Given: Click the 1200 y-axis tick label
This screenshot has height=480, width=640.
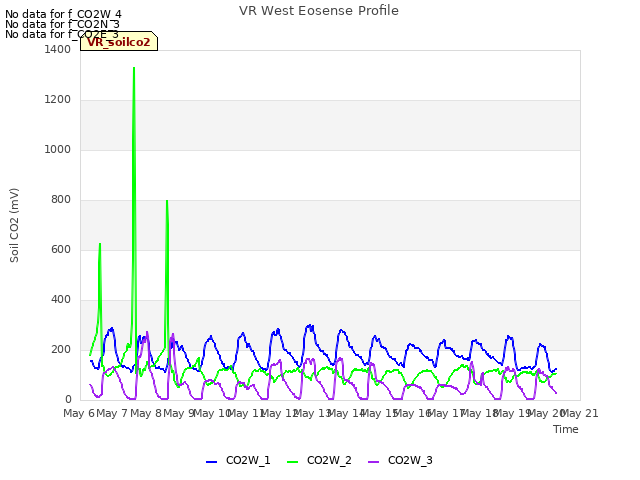Looking at the screenshot, I should (58, 100).
